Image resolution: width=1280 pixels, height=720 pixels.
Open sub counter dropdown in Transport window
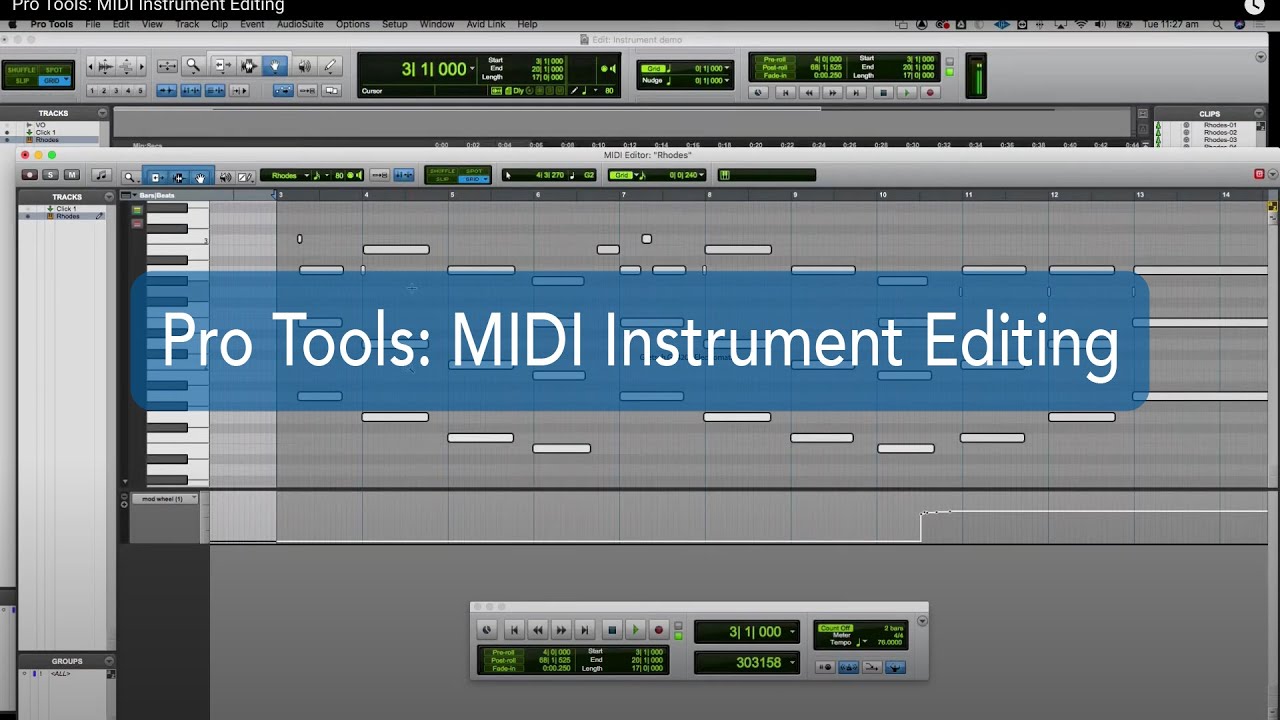tap(792, 662)
